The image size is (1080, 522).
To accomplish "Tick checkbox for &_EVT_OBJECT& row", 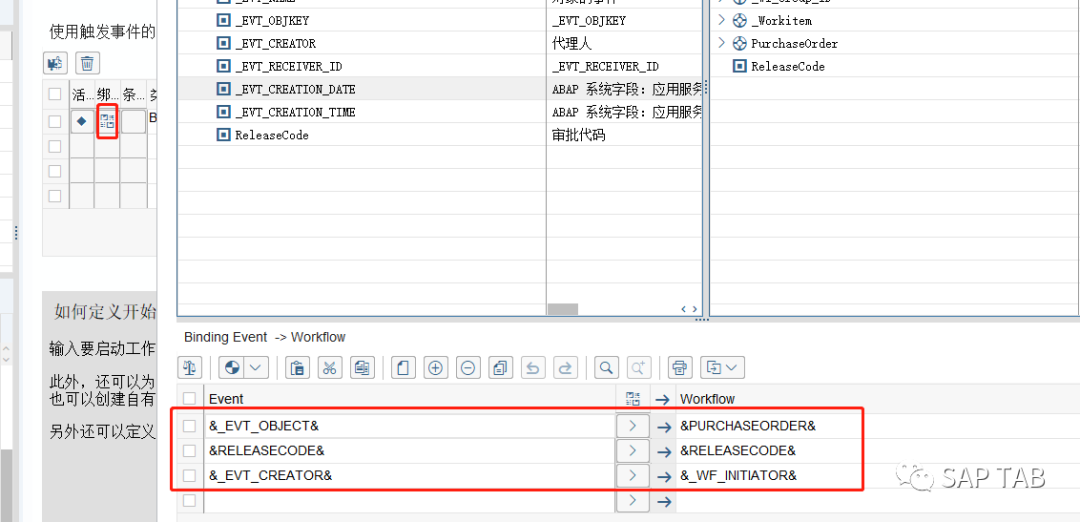I will pyautogui.click(x=189, y=426).
